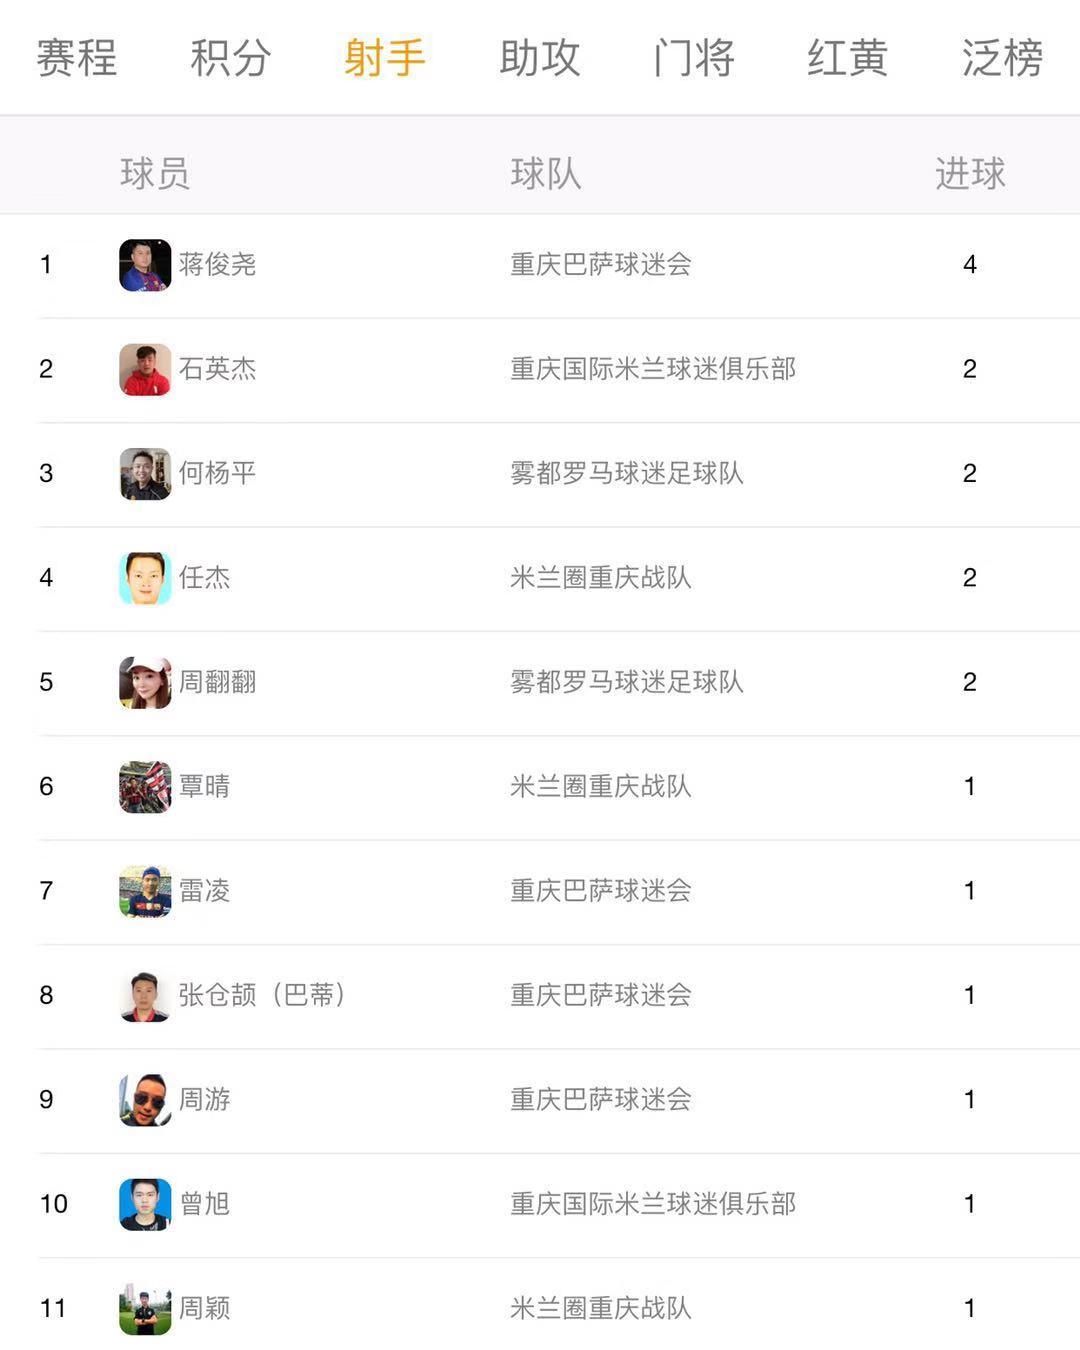Open team link 重庆巴萨球迷会 in first row
The width and height of the screenshot is (1080, 1350).
(601, 264)
